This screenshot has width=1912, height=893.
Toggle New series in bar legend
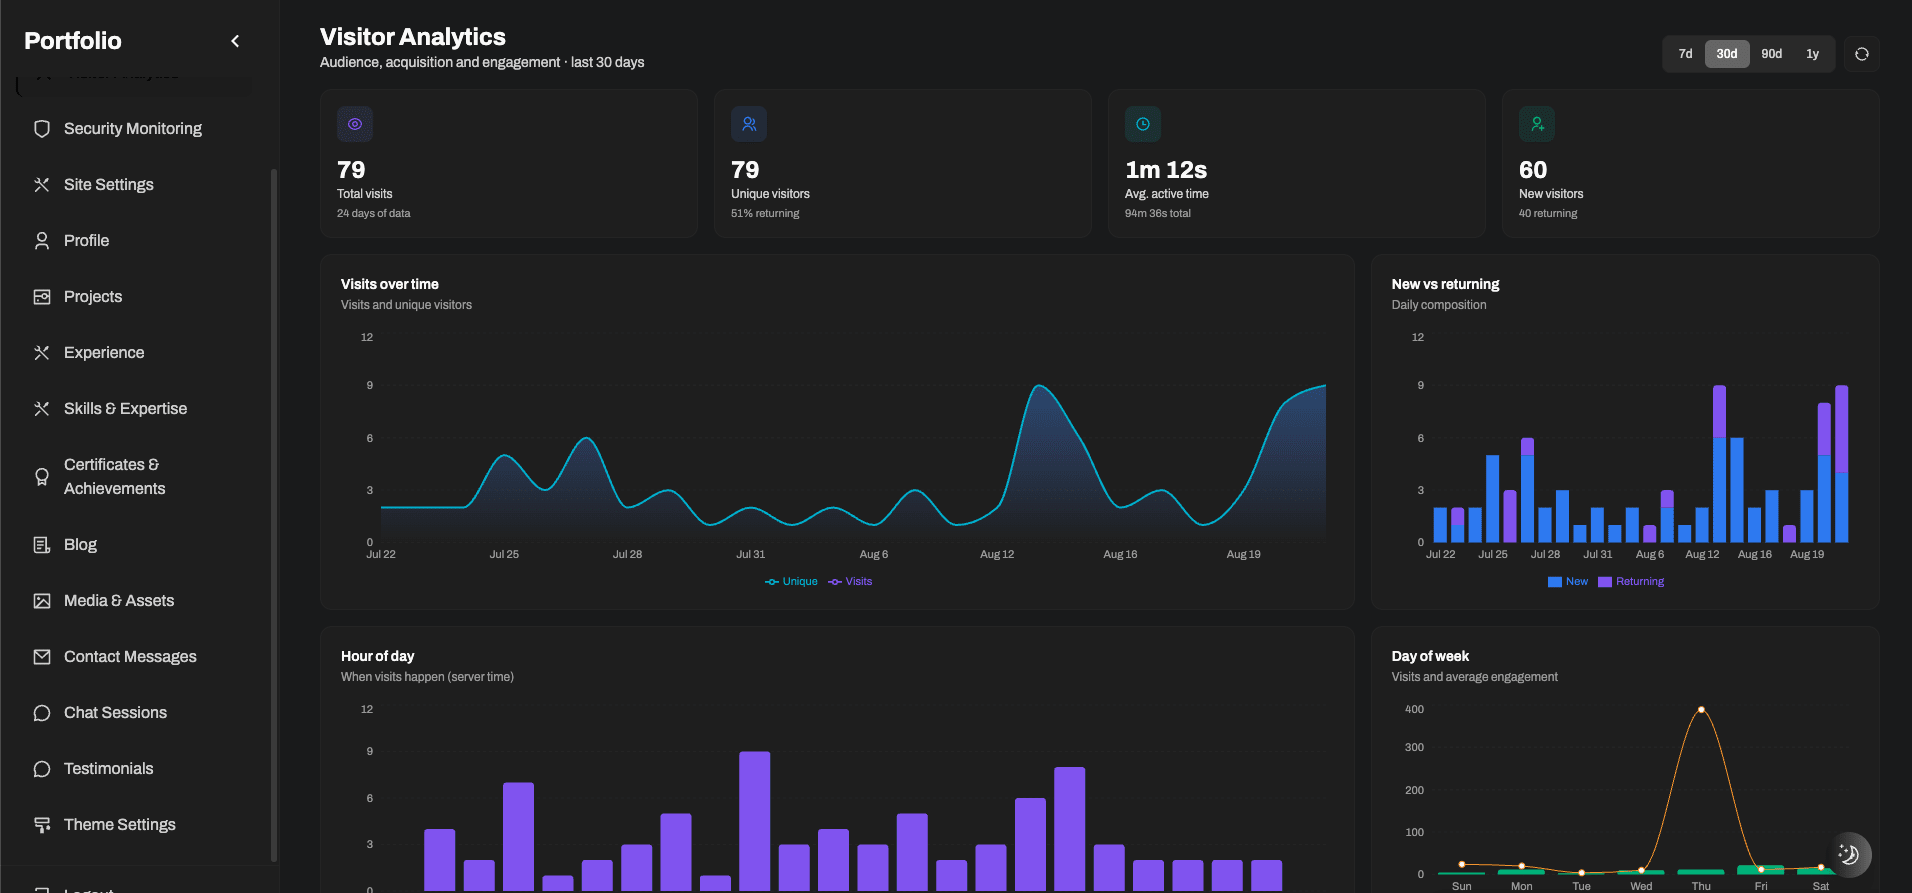[x=1568, y=582]
